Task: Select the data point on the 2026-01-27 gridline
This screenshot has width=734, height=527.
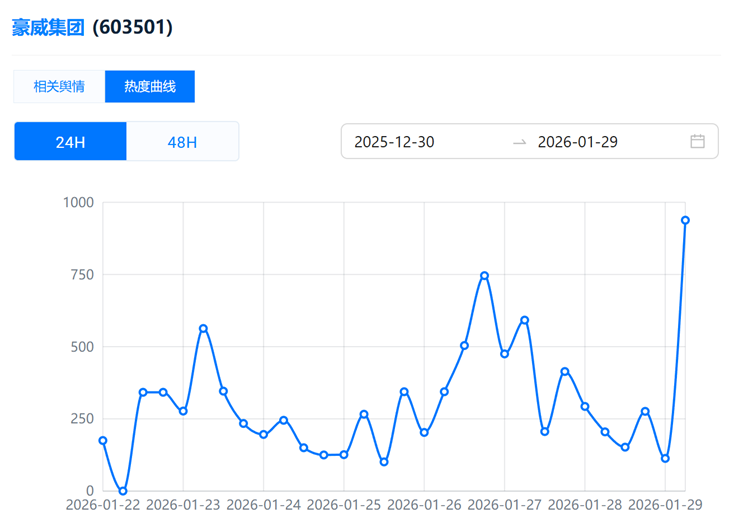Action: 504,354
